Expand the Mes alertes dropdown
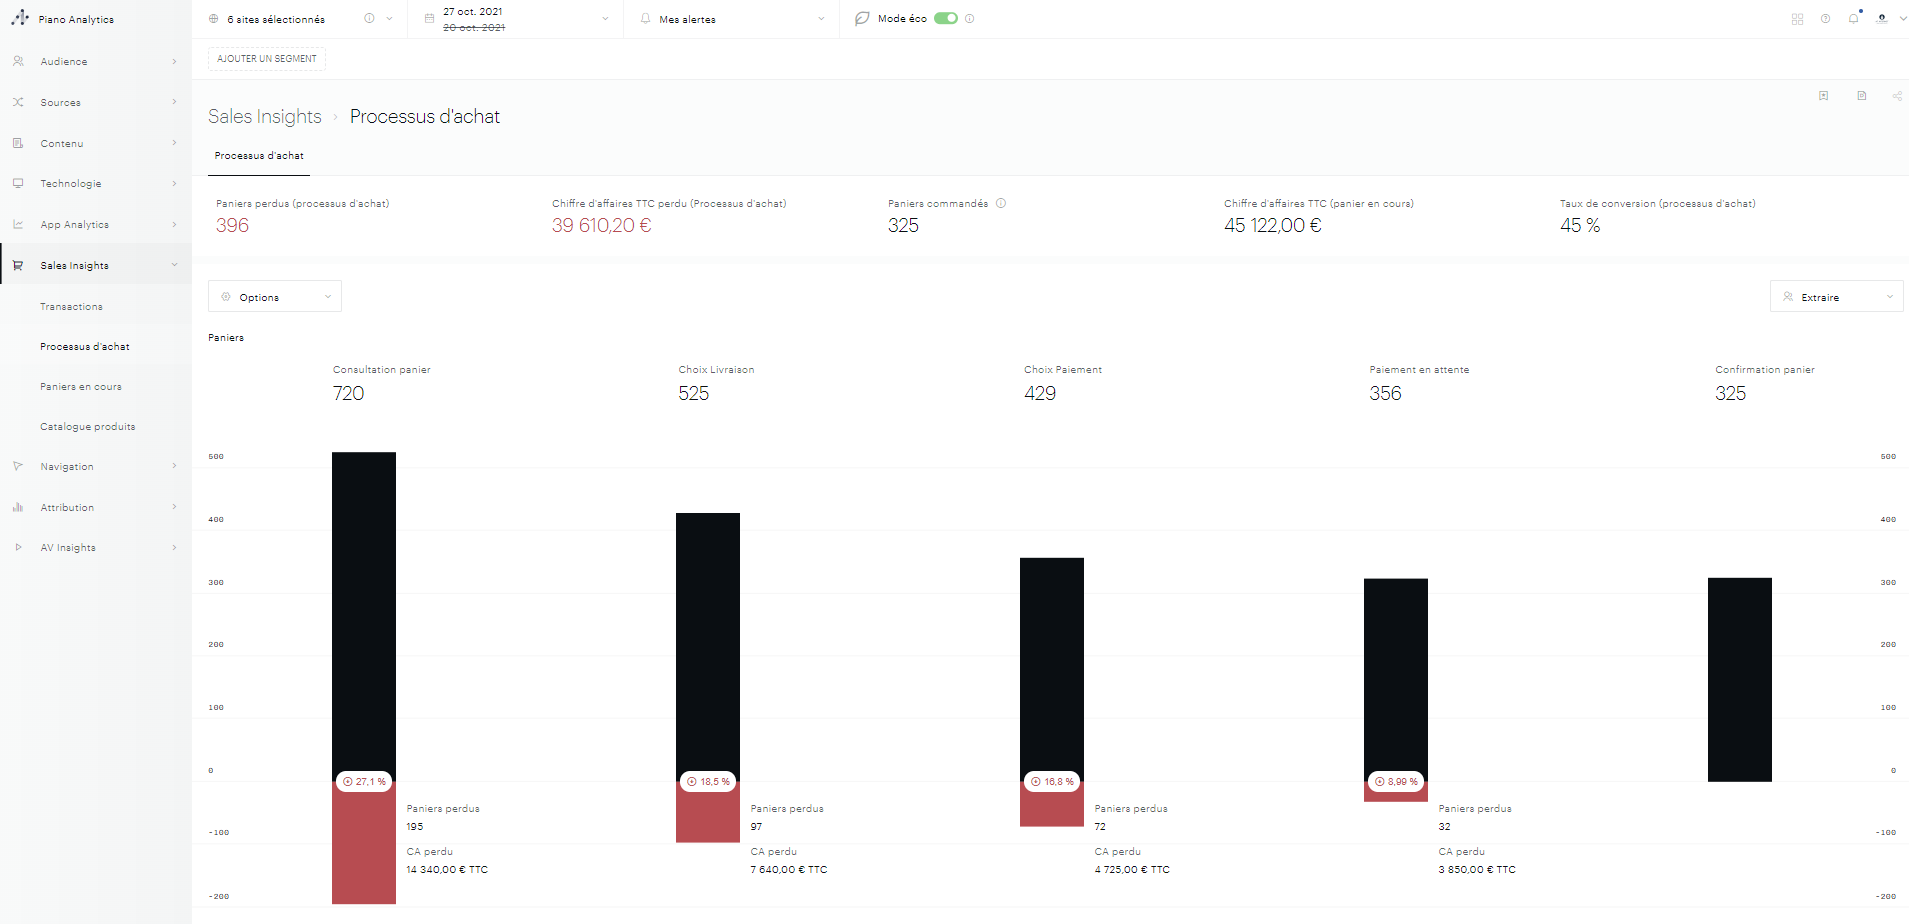 732,19
